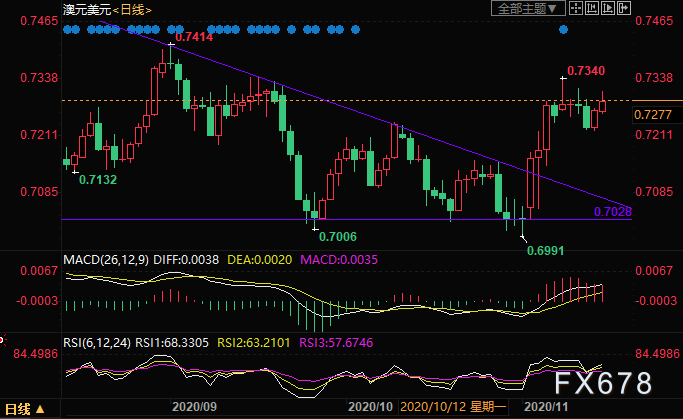683x419 pixels.
Task: Click the MACD(26,12,9) indicator label
Action: pyautogui.click(x=106, y=260)
